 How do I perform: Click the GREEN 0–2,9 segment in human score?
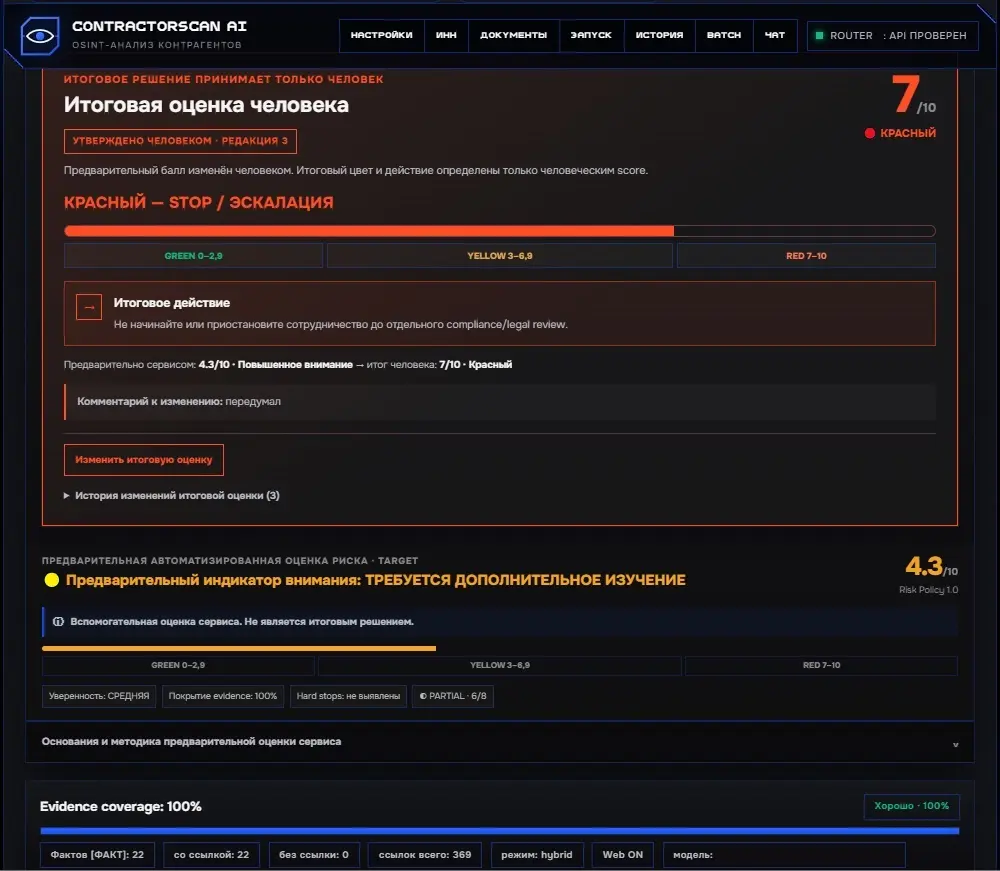pyautogui.click(x=193, y=256)
